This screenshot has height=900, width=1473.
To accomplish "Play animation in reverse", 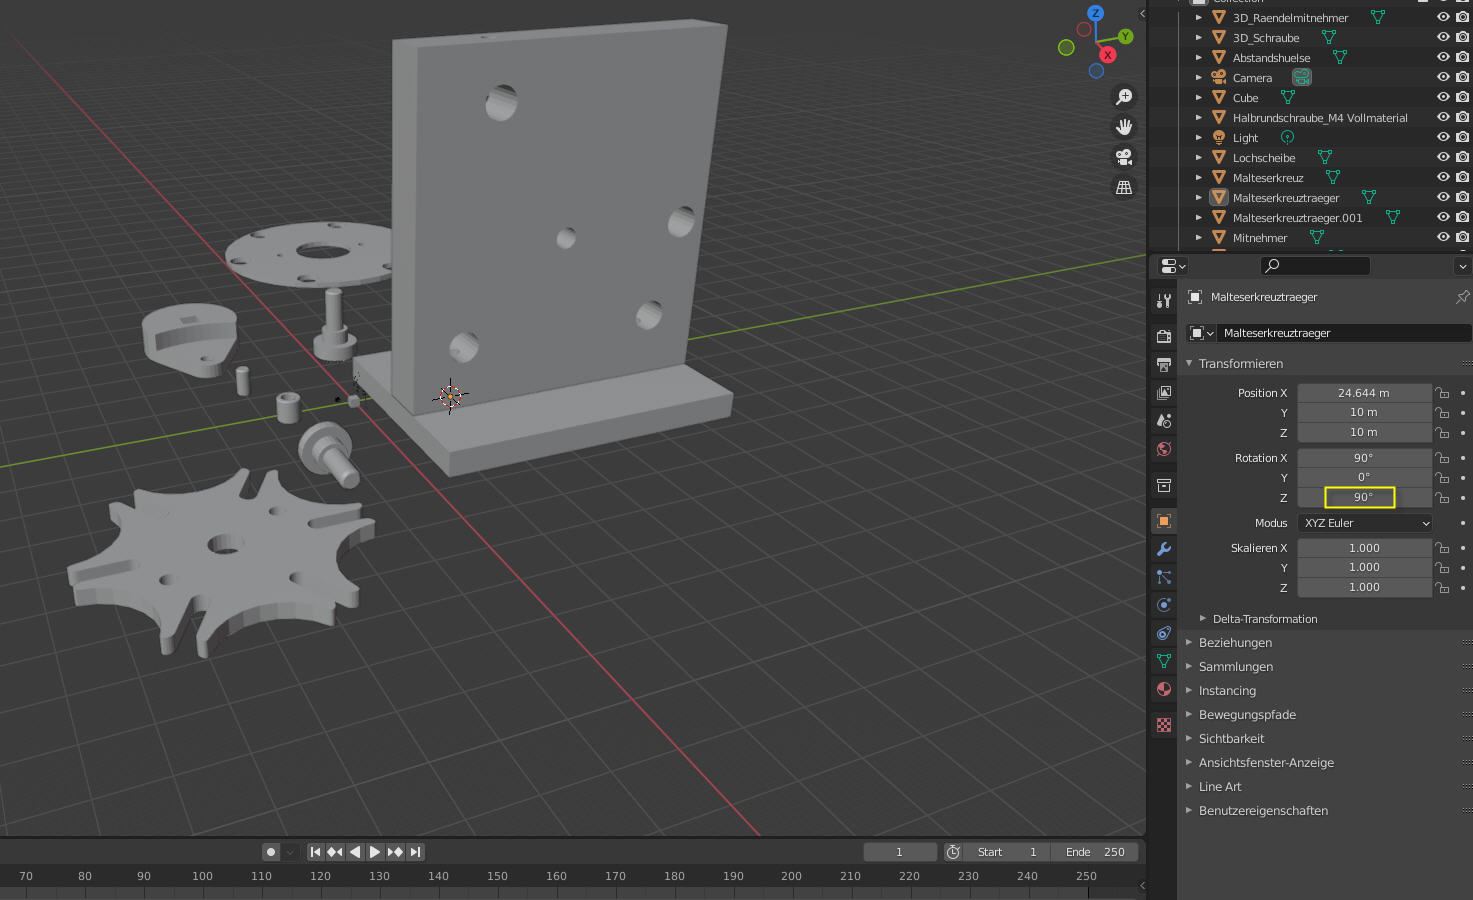I will 355,852.
